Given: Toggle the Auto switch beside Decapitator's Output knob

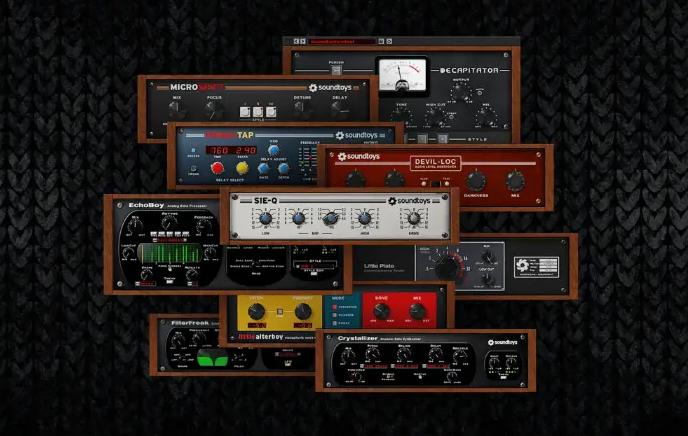Looking at the screenshot, I should coord(480,93).
